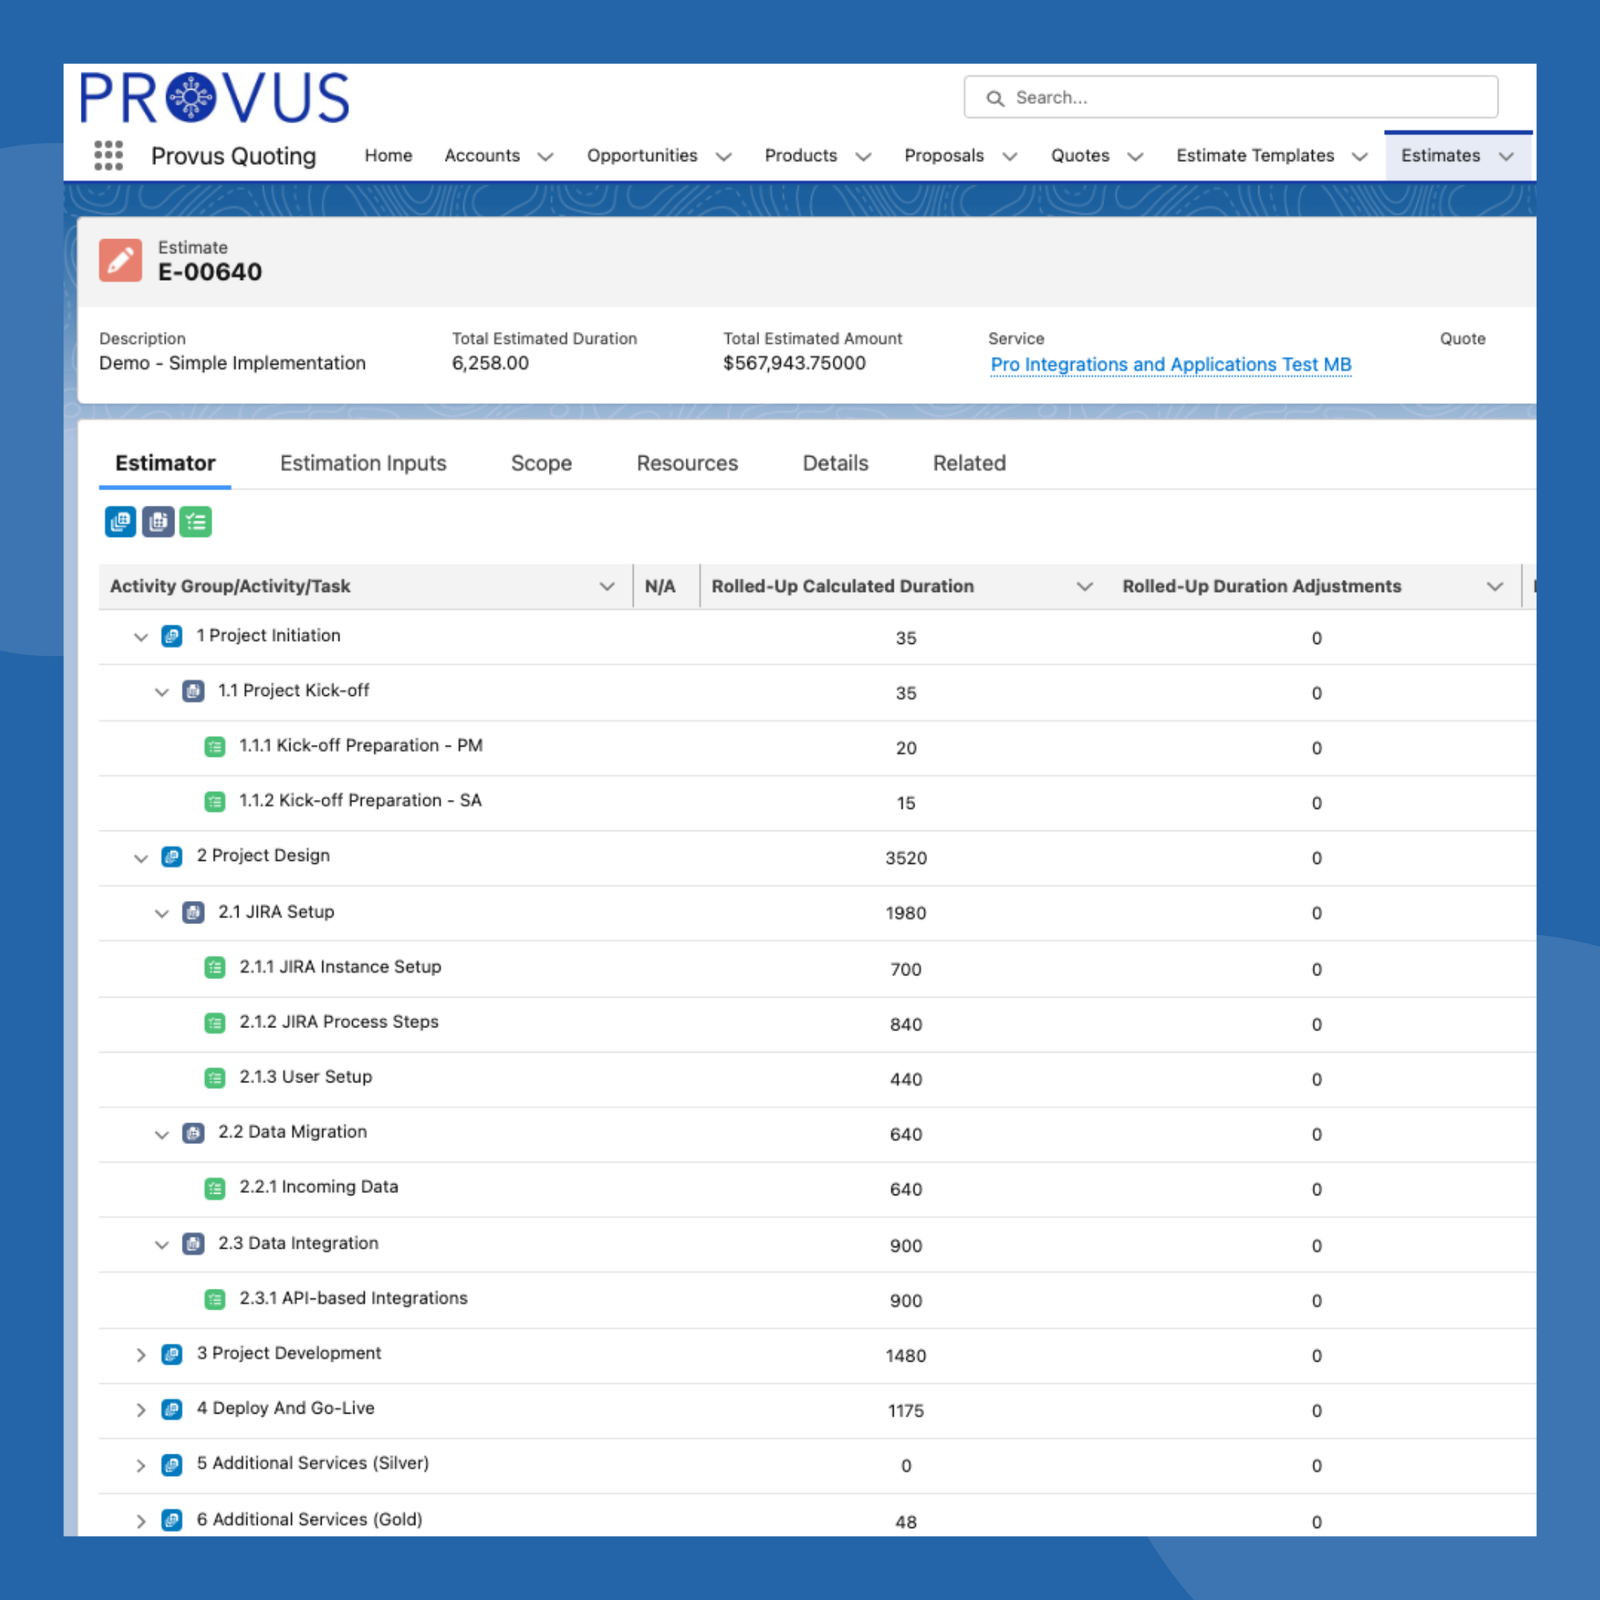Open Pro Integrations and Applications Test MB link
The image size is (1600, 1600).
pyautogui.click(x=1171, y=365)
